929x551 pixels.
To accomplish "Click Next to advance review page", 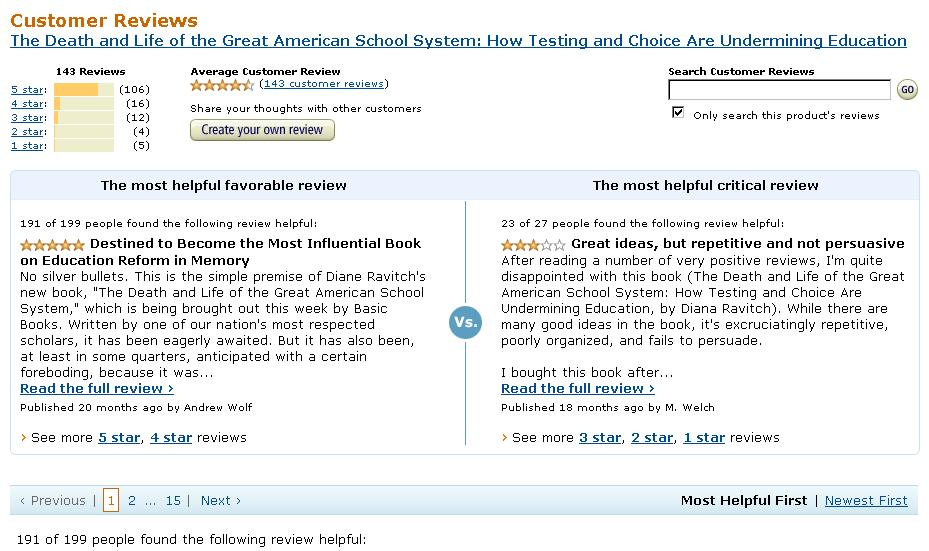I will 220,501.
